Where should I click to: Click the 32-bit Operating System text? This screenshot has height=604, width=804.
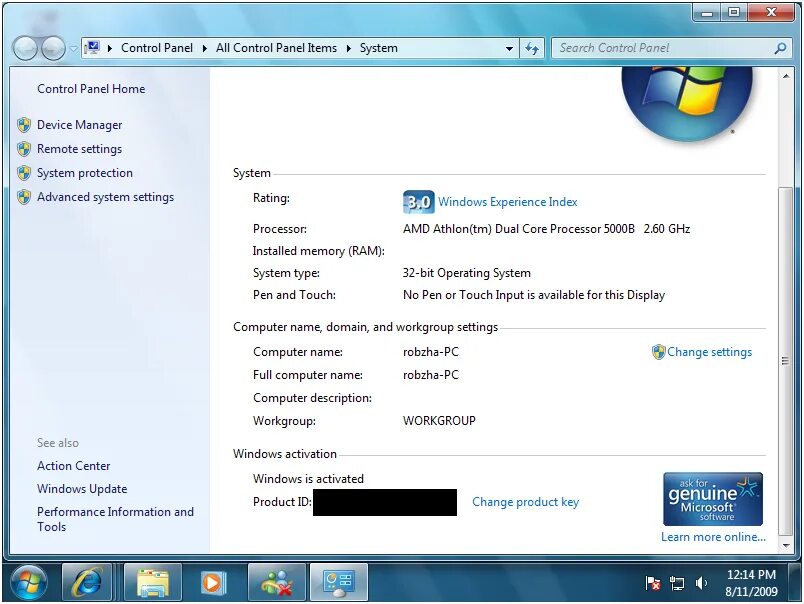pos(466,273)
